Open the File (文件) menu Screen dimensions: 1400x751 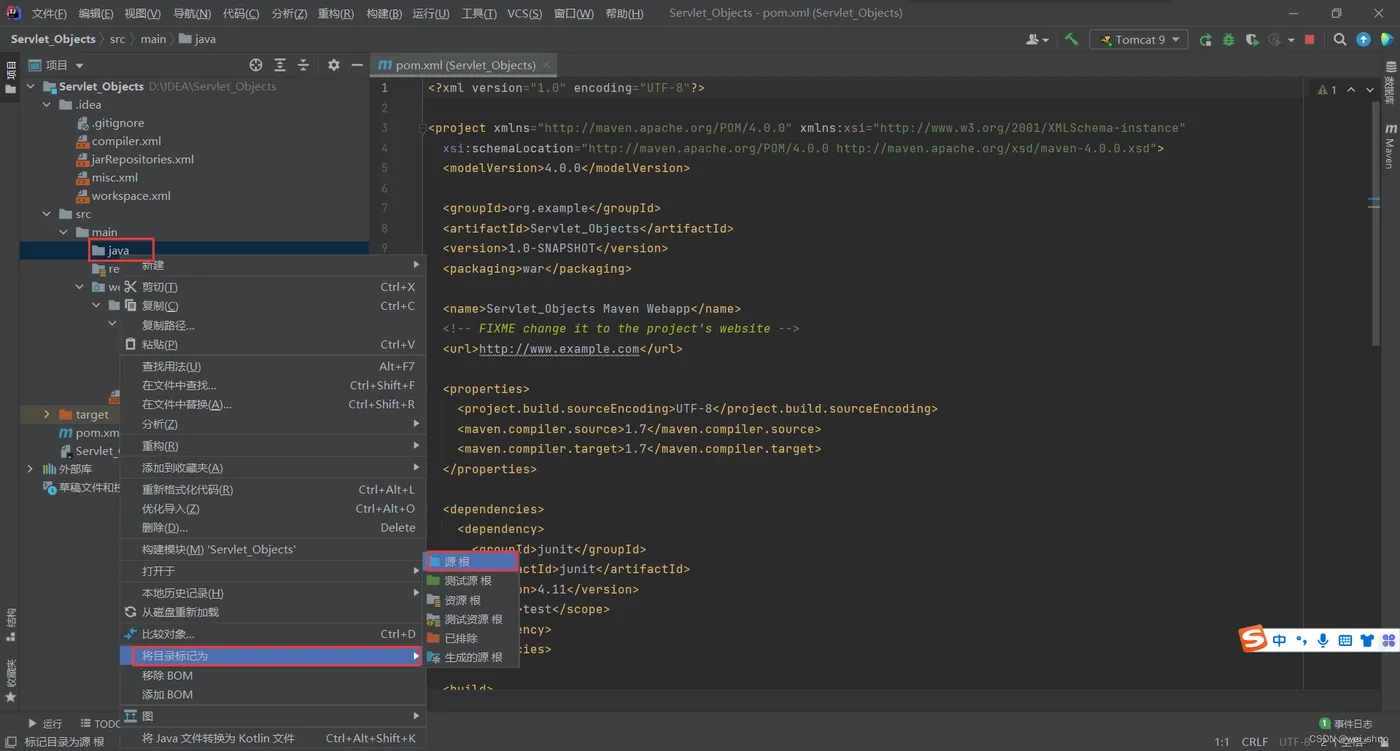49,13
